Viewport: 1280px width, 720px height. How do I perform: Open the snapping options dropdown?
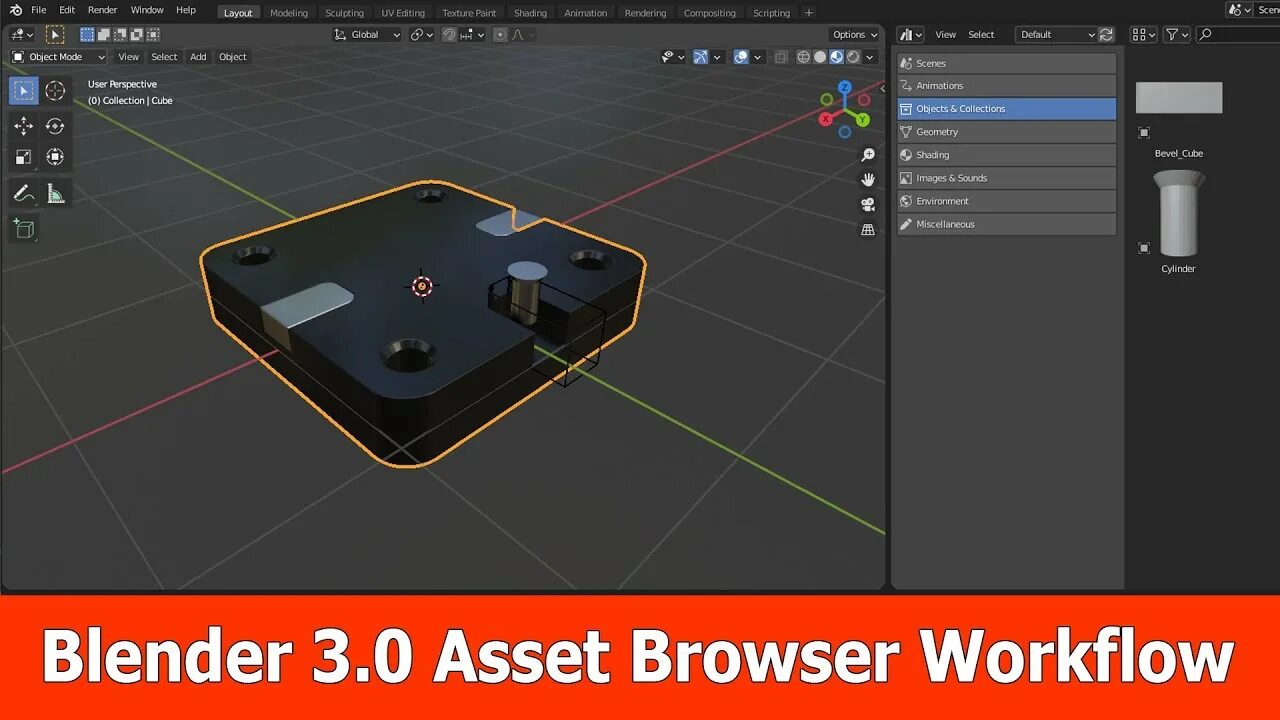[472, 34]
